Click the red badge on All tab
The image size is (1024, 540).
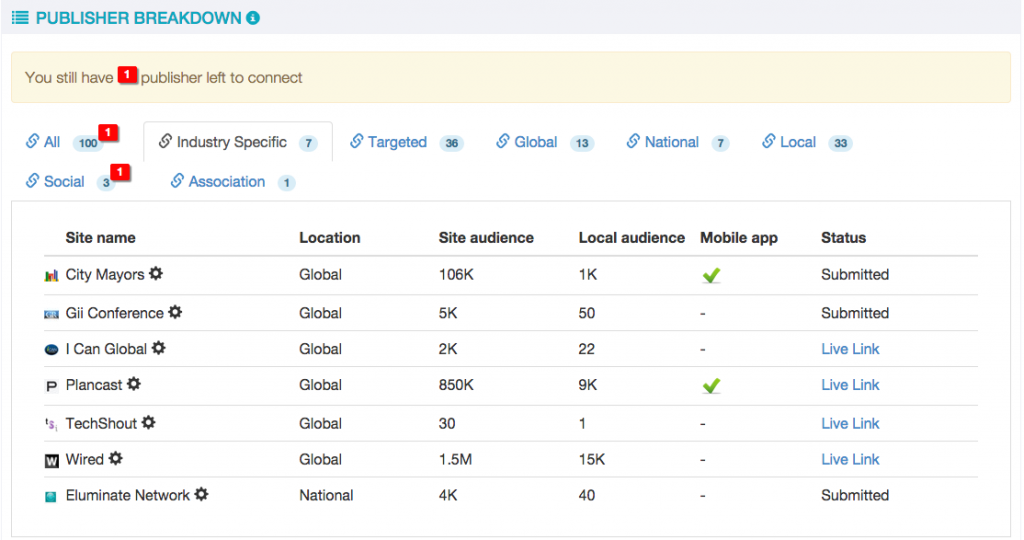coord(108,133)
